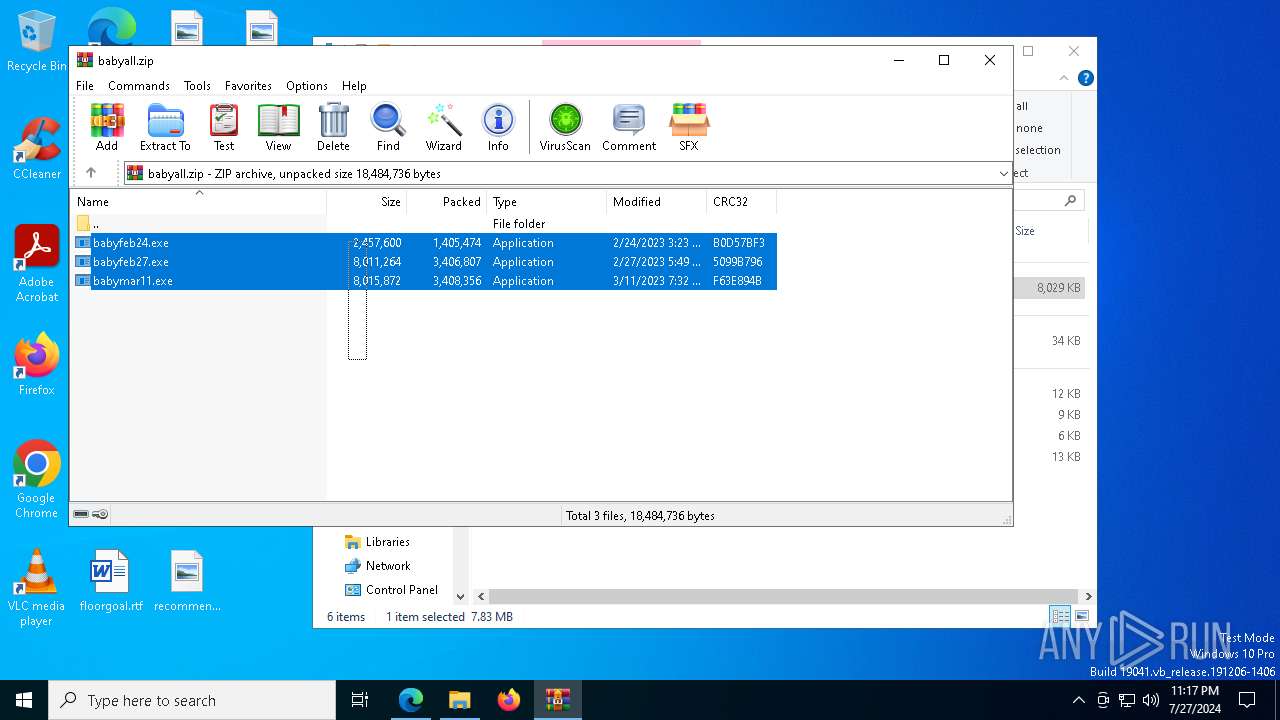1280x720 pixels.
Task: Open the Commands menu
Action: point(139,86)
